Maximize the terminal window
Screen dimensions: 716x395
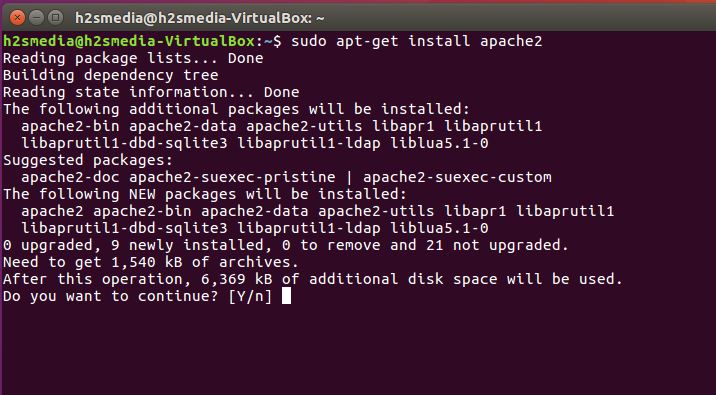56,18
